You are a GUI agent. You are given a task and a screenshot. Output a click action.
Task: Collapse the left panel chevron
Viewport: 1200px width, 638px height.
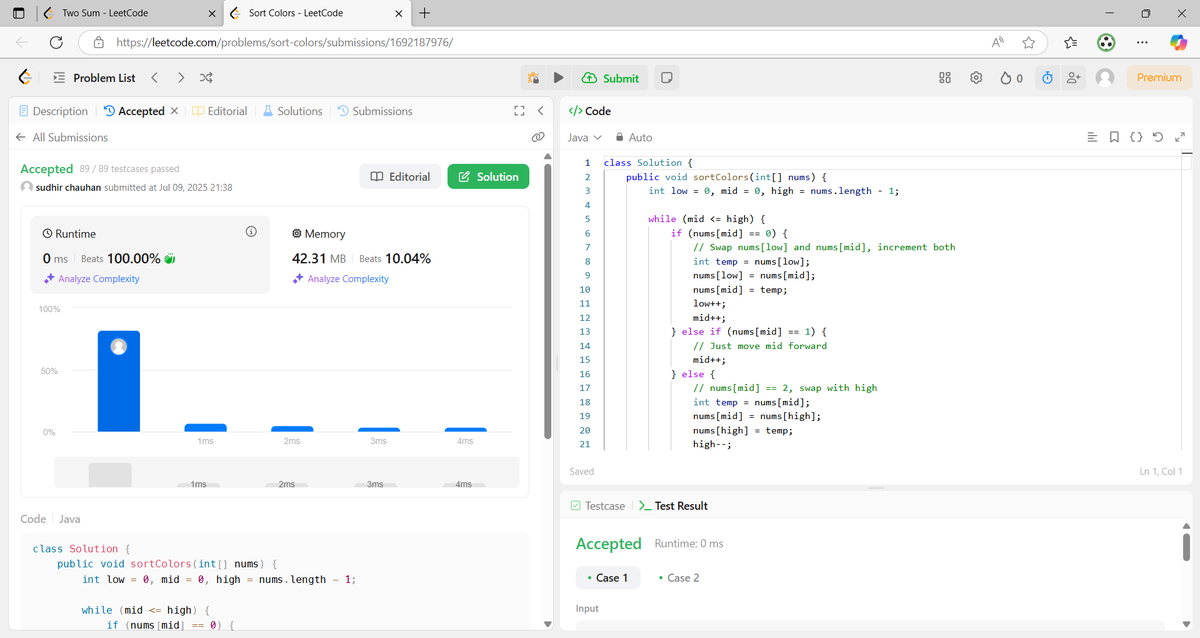pos(540,111)
